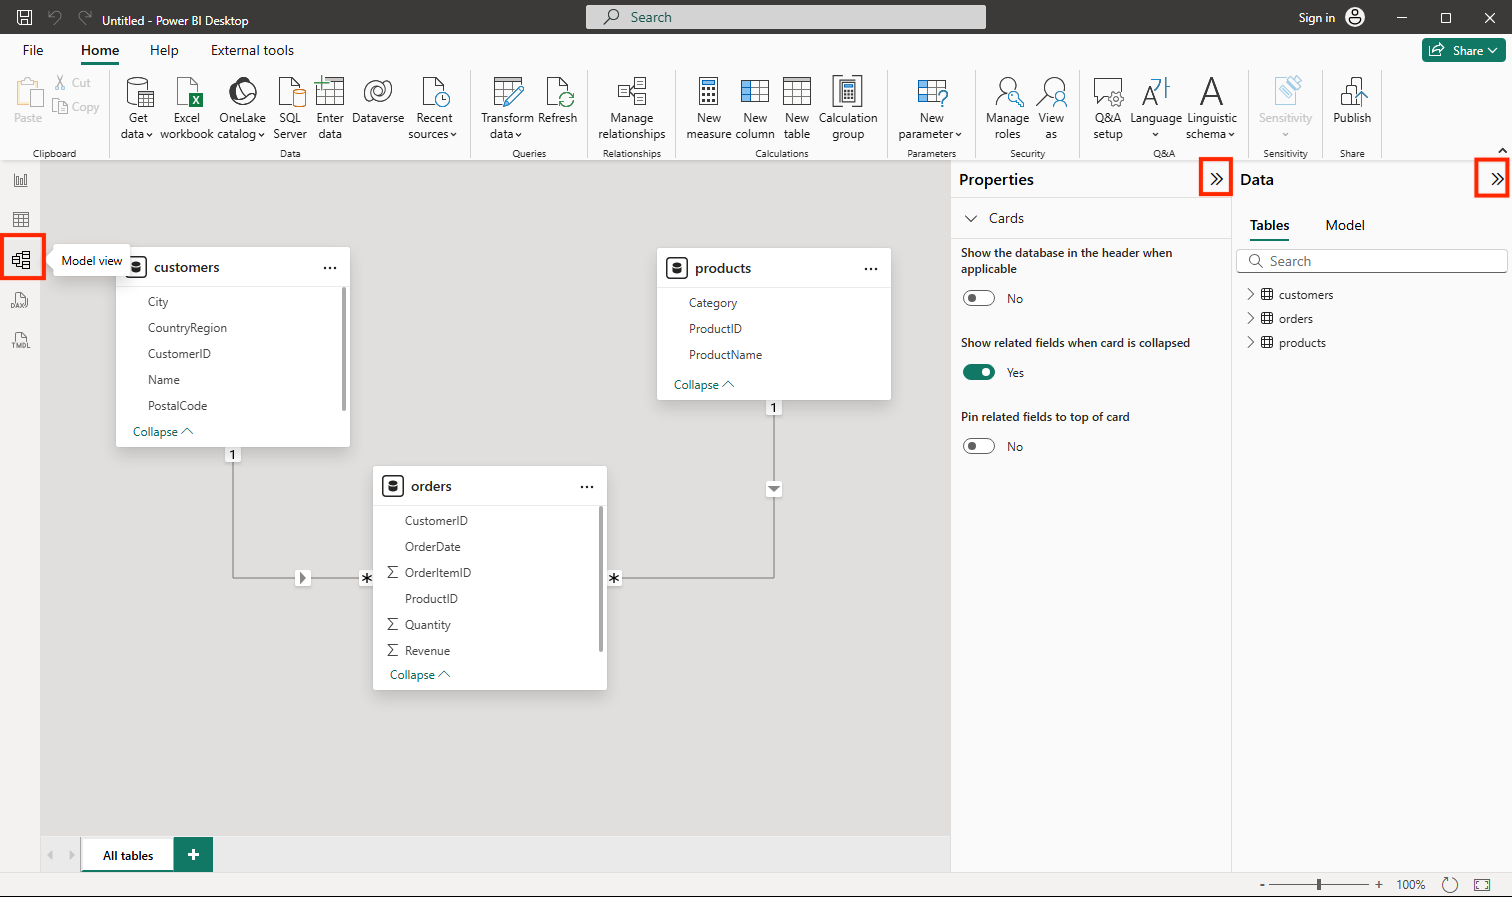The height and width of the screenshot is (897, 1512).
Task: Create a New measure
Action: (x=709, y=108)
